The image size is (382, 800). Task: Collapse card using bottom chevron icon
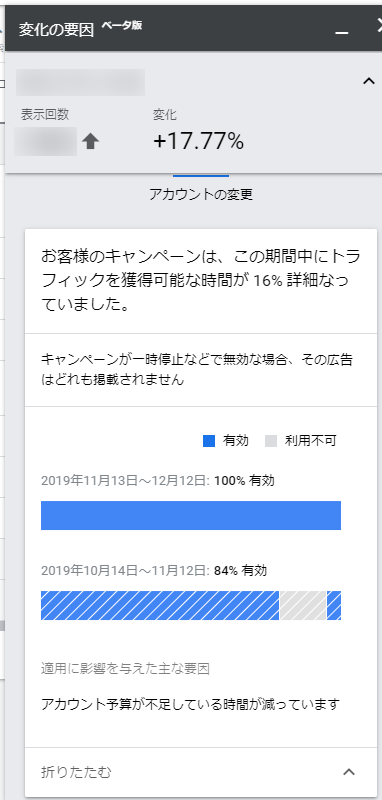(x=349, y=772)
